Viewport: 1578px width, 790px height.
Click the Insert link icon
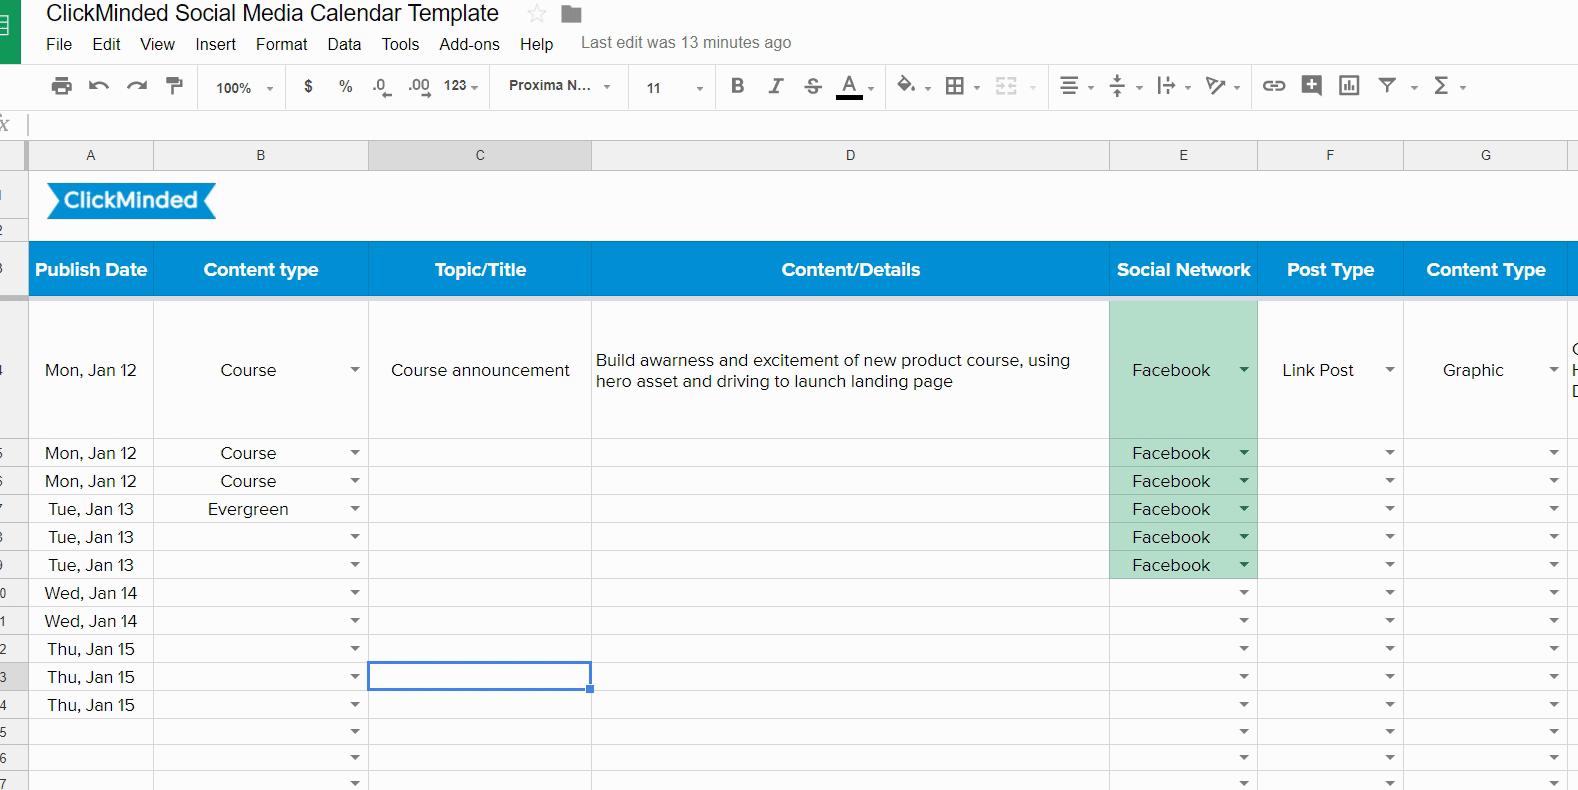point(1273,86)
